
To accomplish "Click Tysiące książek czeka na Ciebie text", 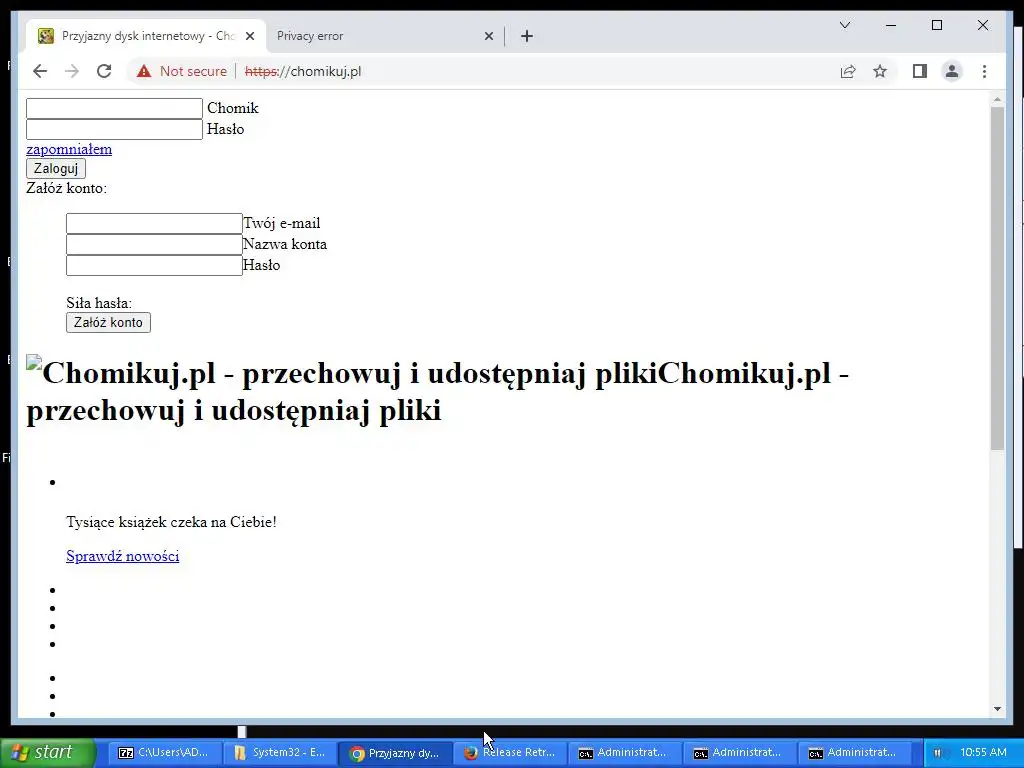I will (171, 522).
